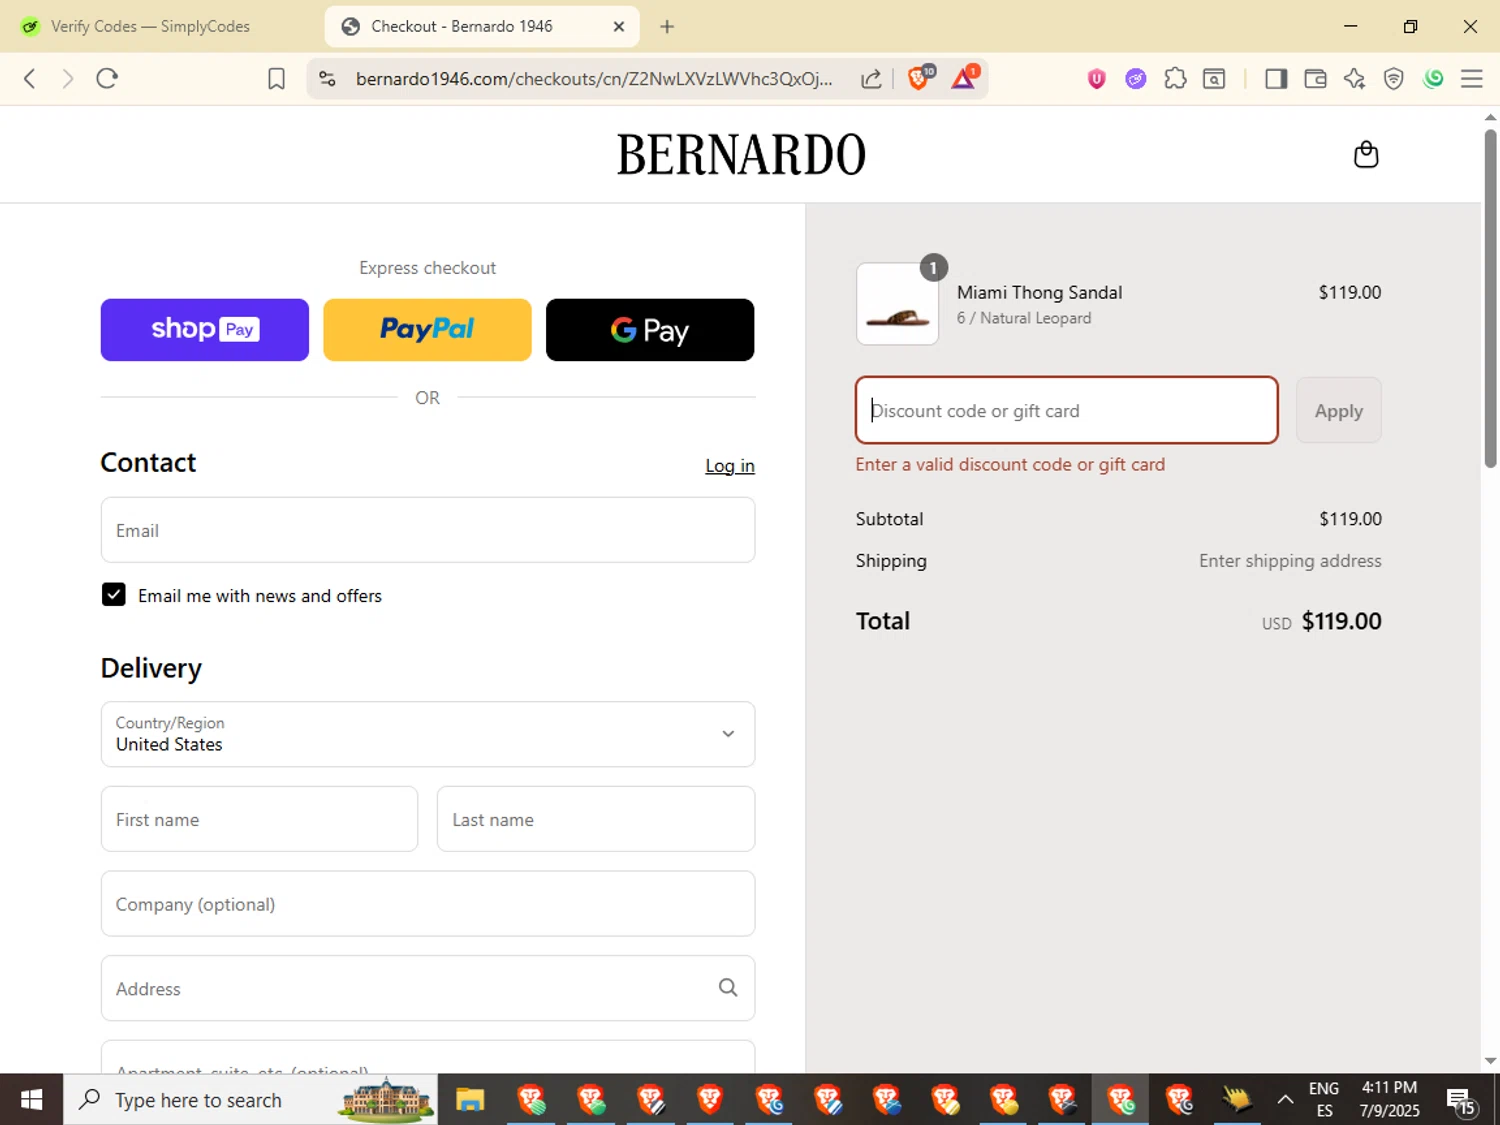Open File Explorer from the taskbar
The height and width of the screenshot is (1125, 1500).
(x=470, y=1100)
